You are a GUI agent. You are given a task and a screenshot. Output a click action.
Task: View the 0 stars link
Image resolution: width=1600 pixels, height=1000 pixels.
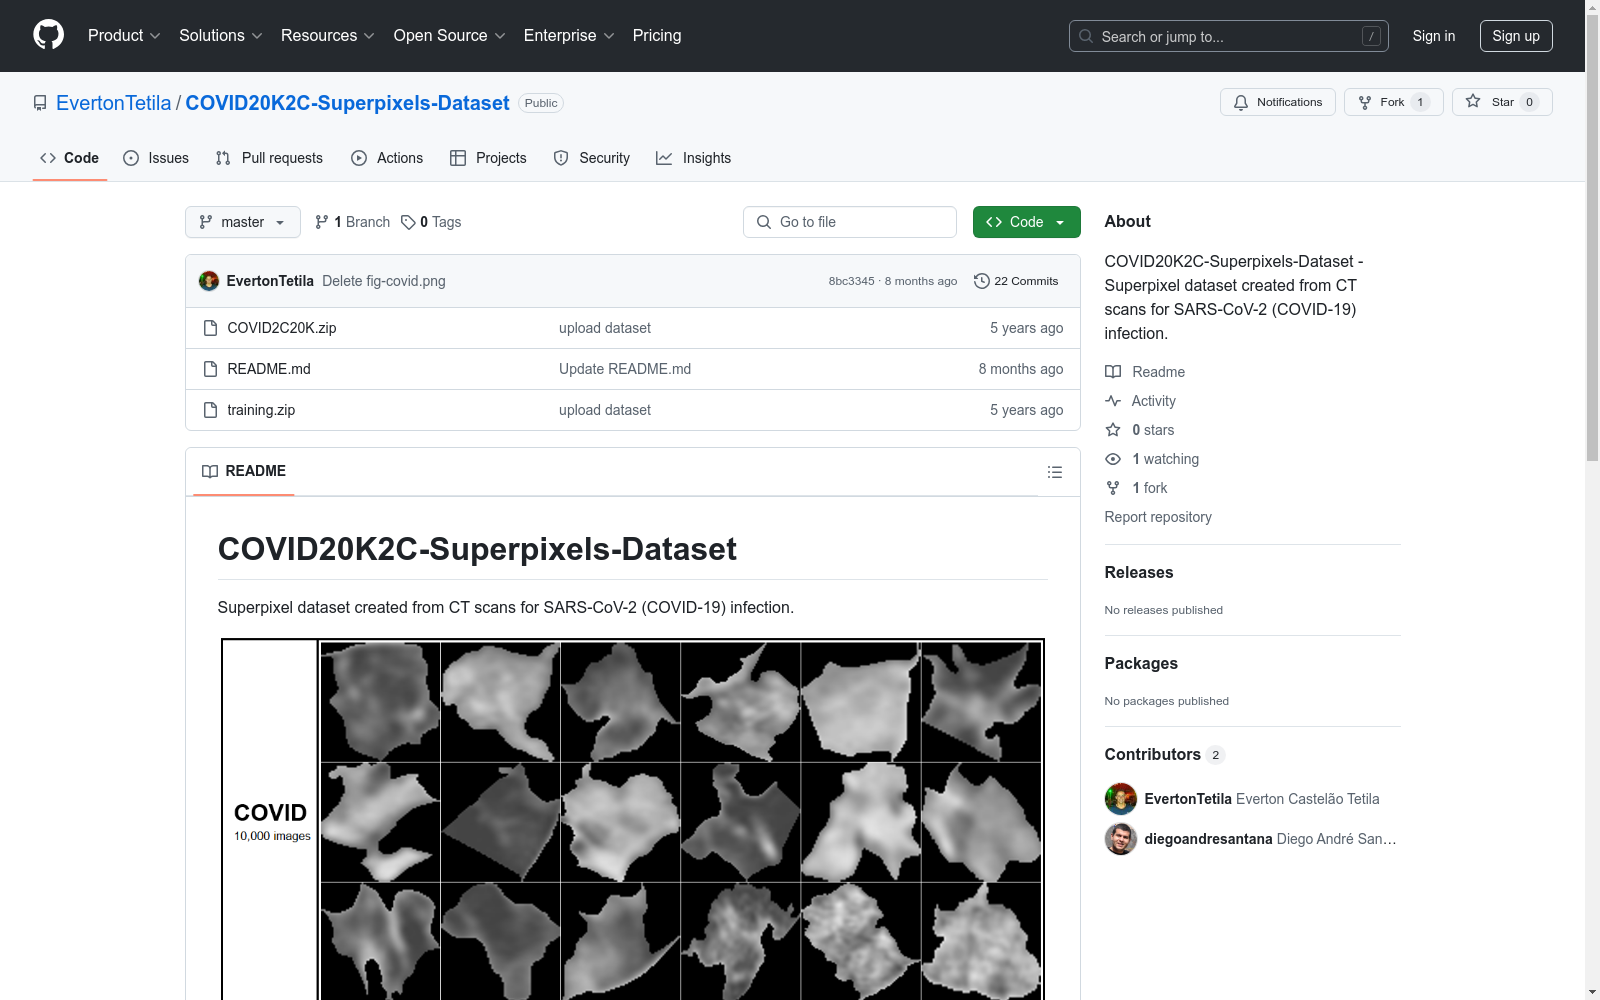(x=1140, y=430)
